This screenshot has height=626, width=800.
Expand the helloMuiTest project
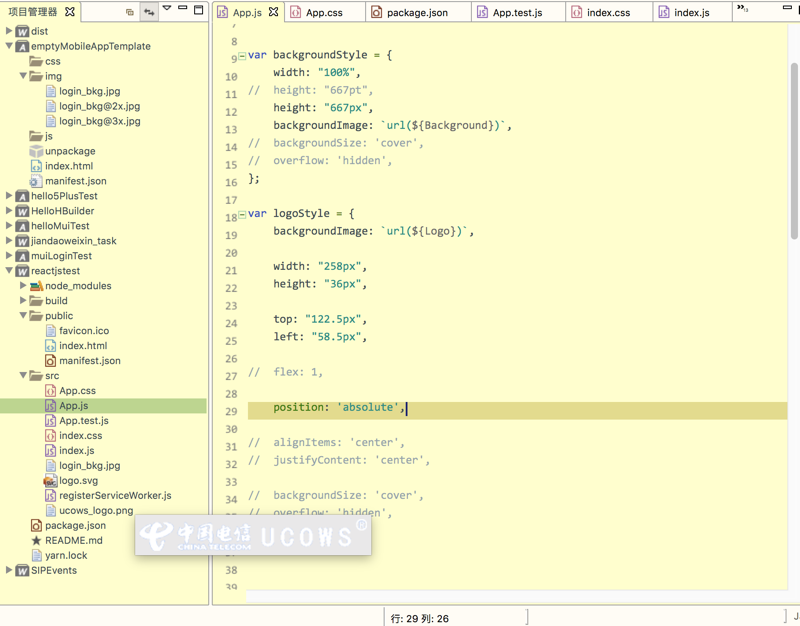[9, 226]
